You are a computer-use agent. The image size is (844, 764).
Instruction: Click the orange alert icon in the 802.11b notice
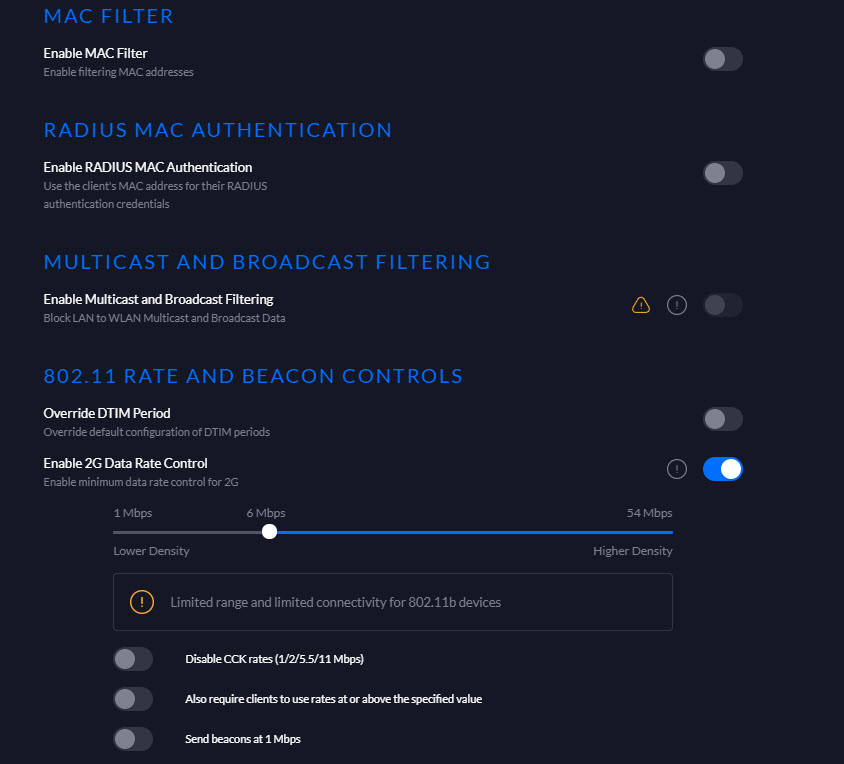click(142, 602)
